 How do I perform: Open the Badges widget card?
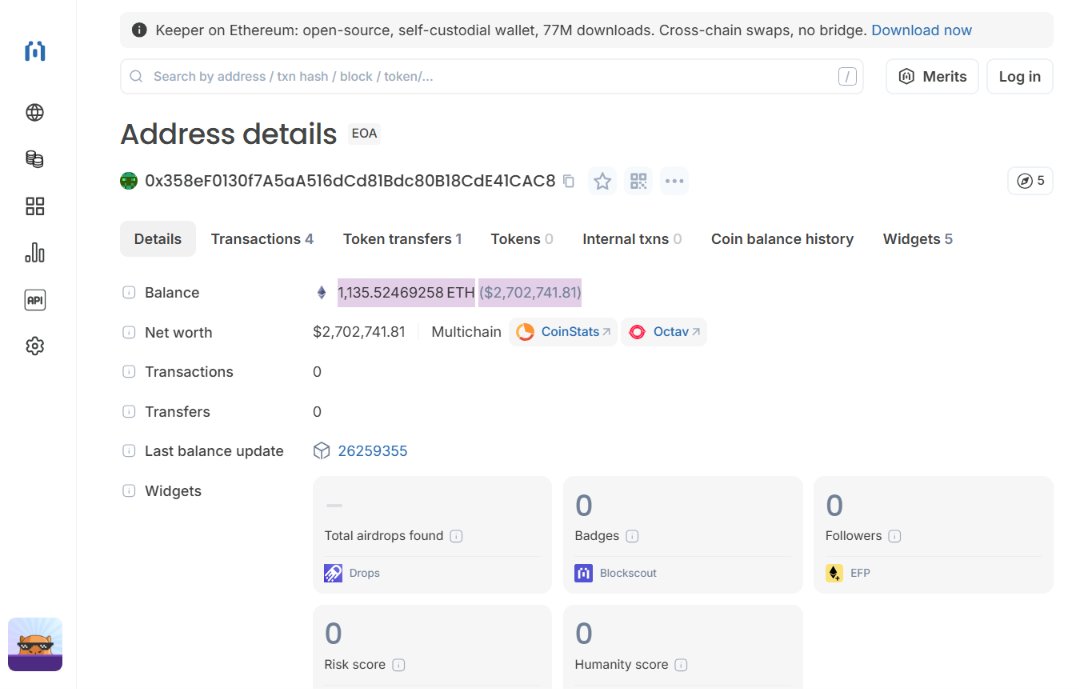(683, 535)
